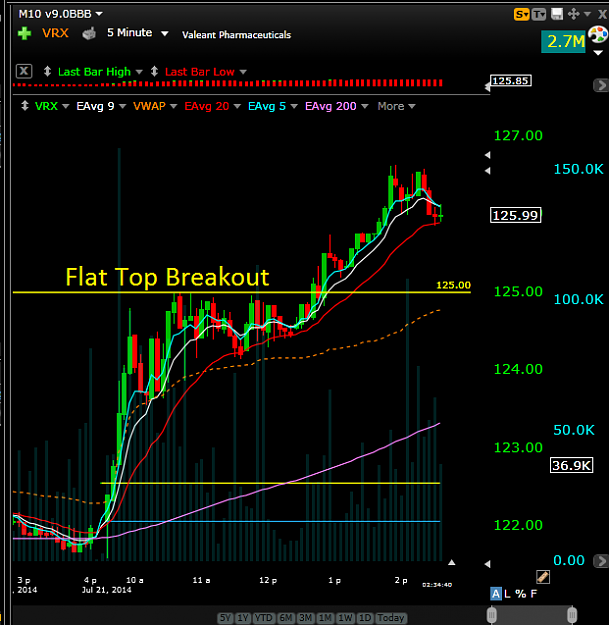
Task: Click the up-down arrows before Last Bar Low
Action: tap(154, 71)
